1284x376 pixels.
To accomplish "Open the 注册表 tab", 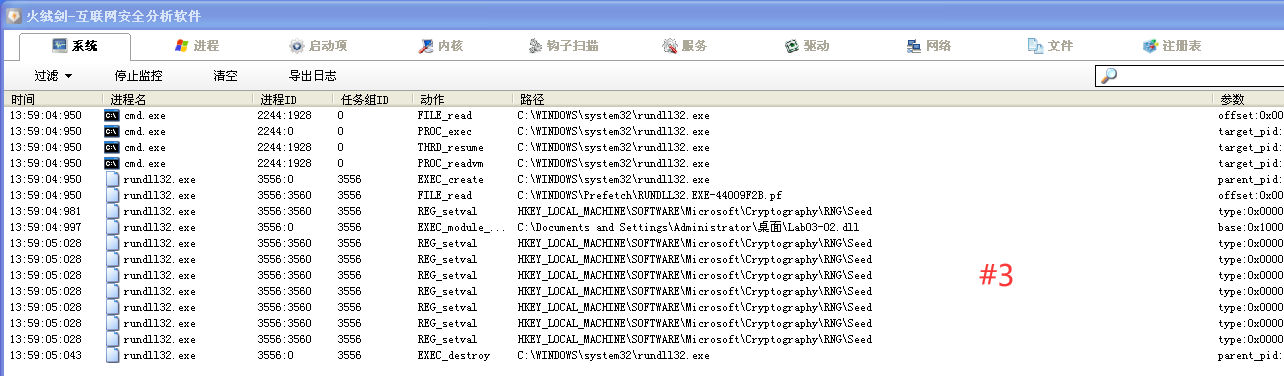I will pyautogui.click(x=1172, y=46).
